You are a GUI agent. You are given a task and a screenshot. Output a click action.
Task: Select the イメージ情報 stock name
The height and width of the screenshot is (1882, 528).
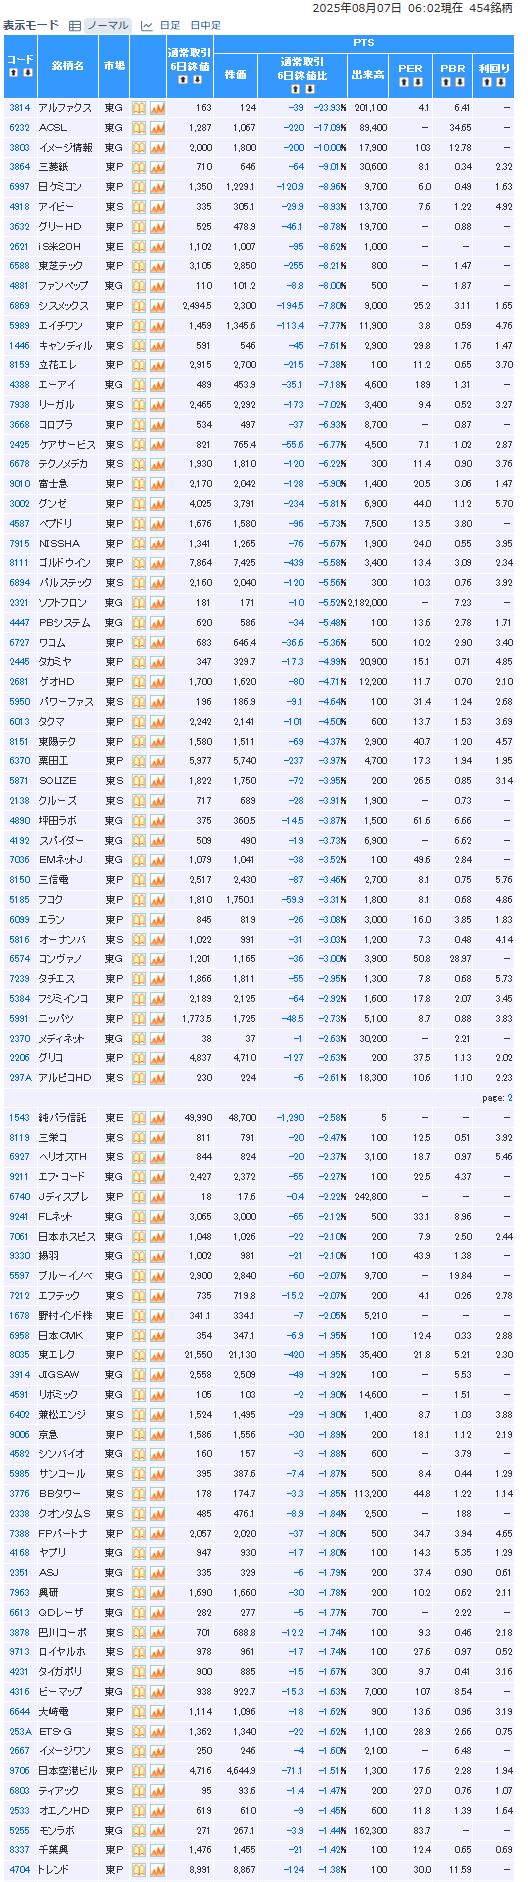coord(66,148)
